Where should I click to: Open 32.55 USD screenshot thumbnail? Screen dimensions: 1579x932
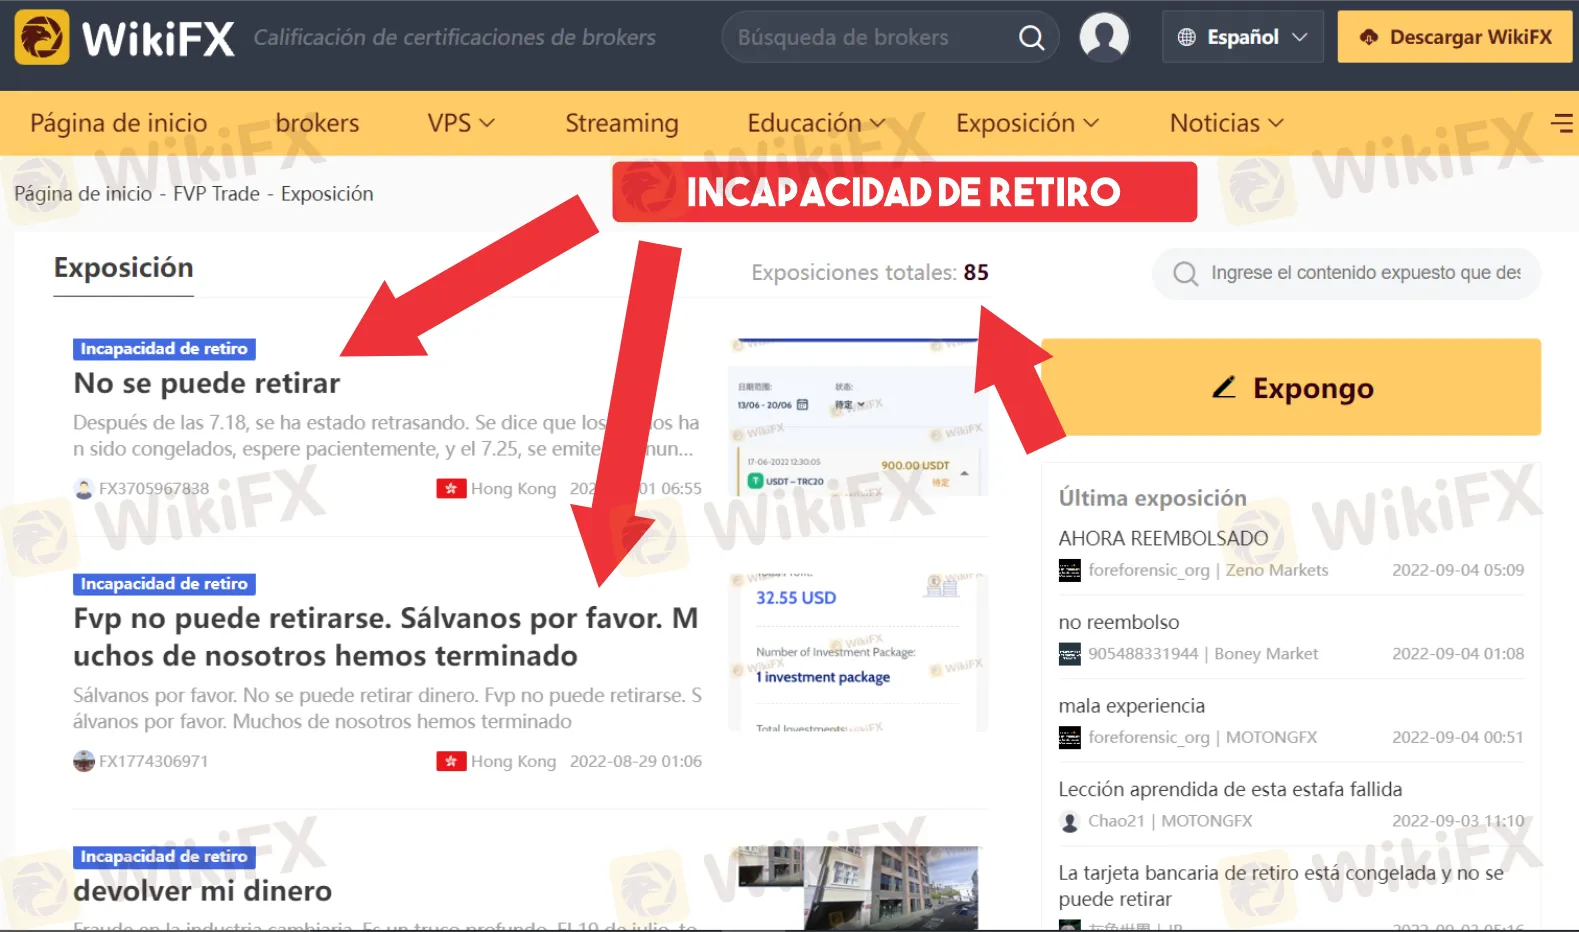pos(858,652)
